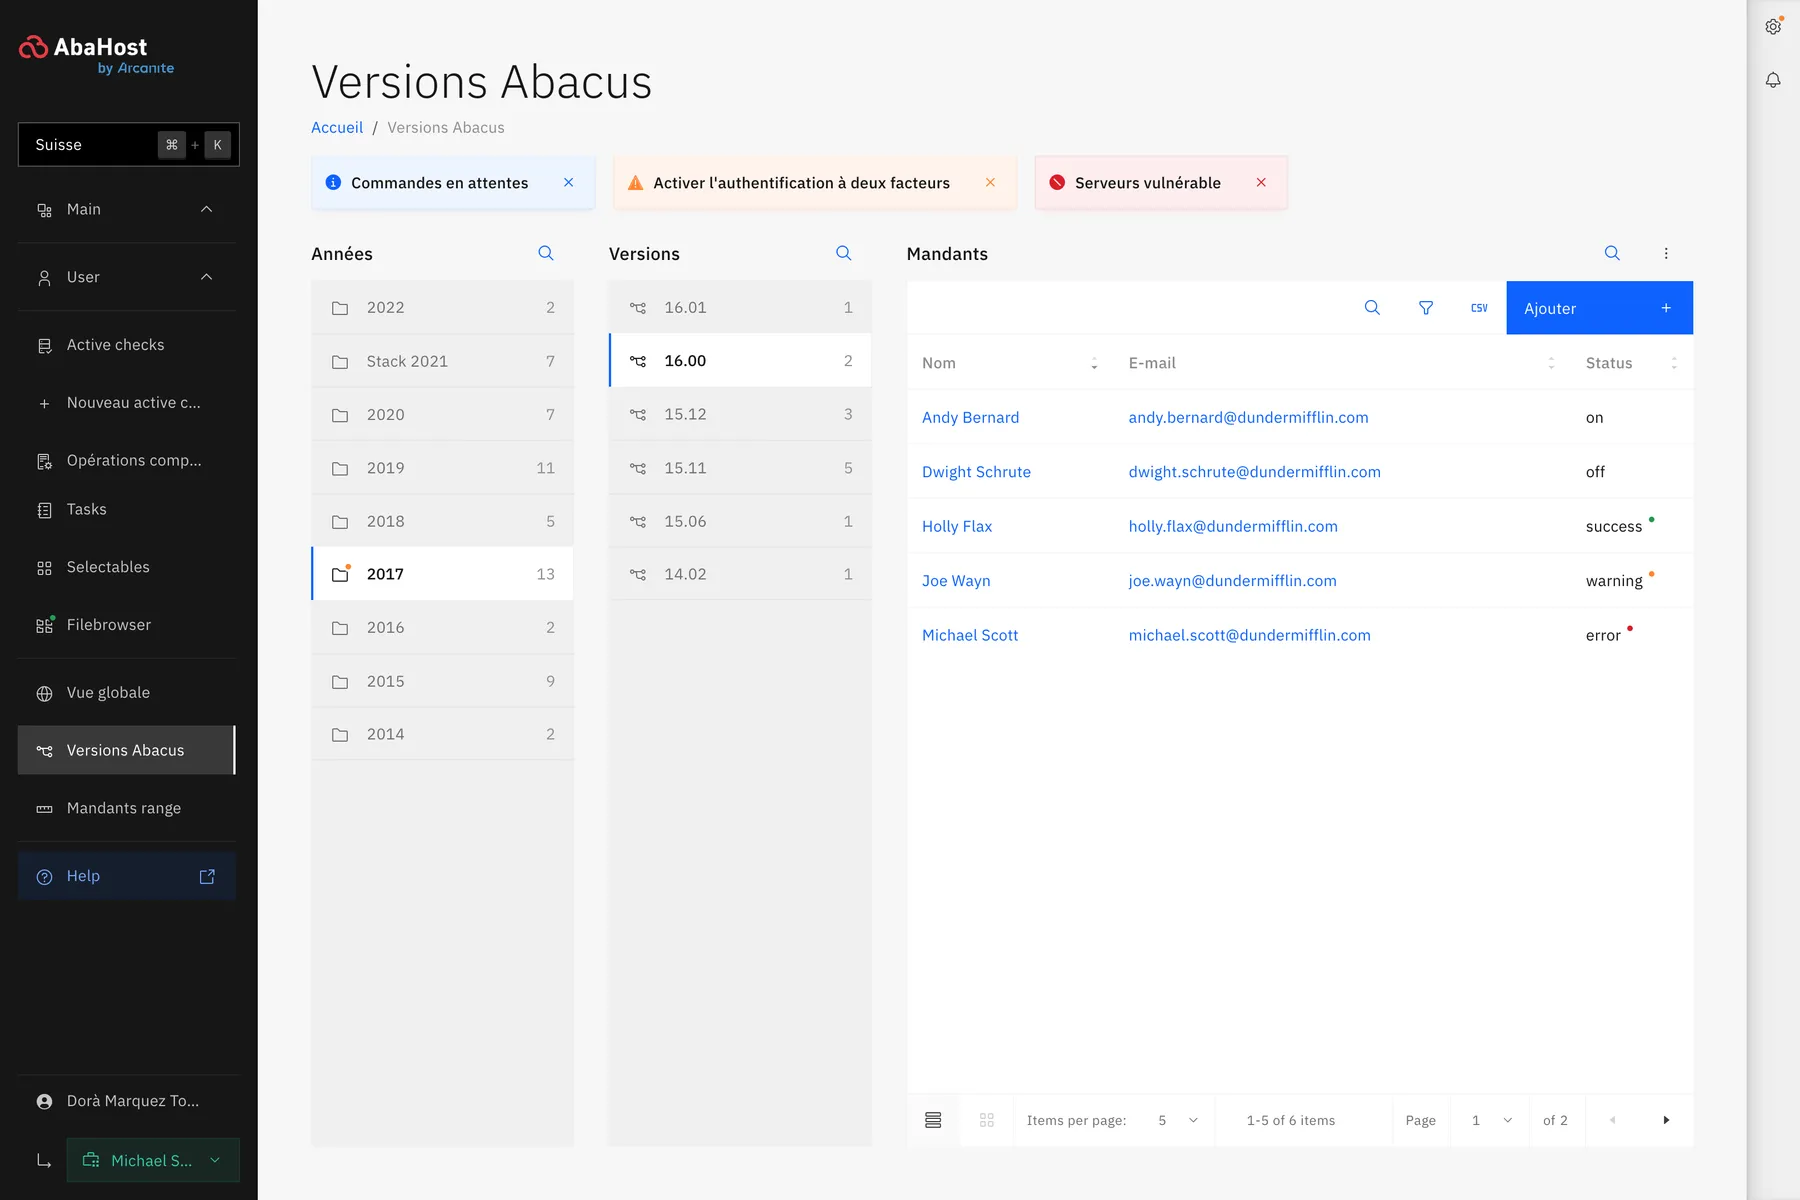Select Versions Abacus sidebar item

(127, 750)
